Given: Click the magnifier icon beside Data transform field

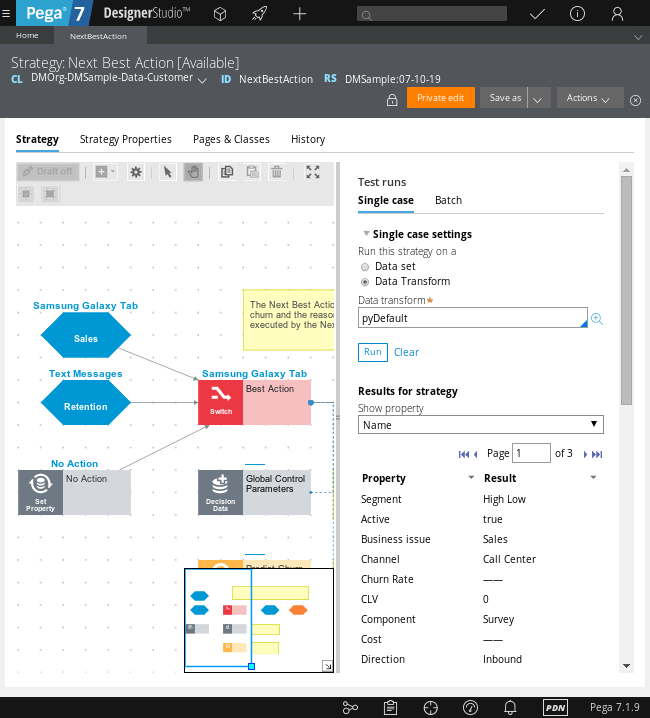Looking at the screenshot, I should coord(596,319).
